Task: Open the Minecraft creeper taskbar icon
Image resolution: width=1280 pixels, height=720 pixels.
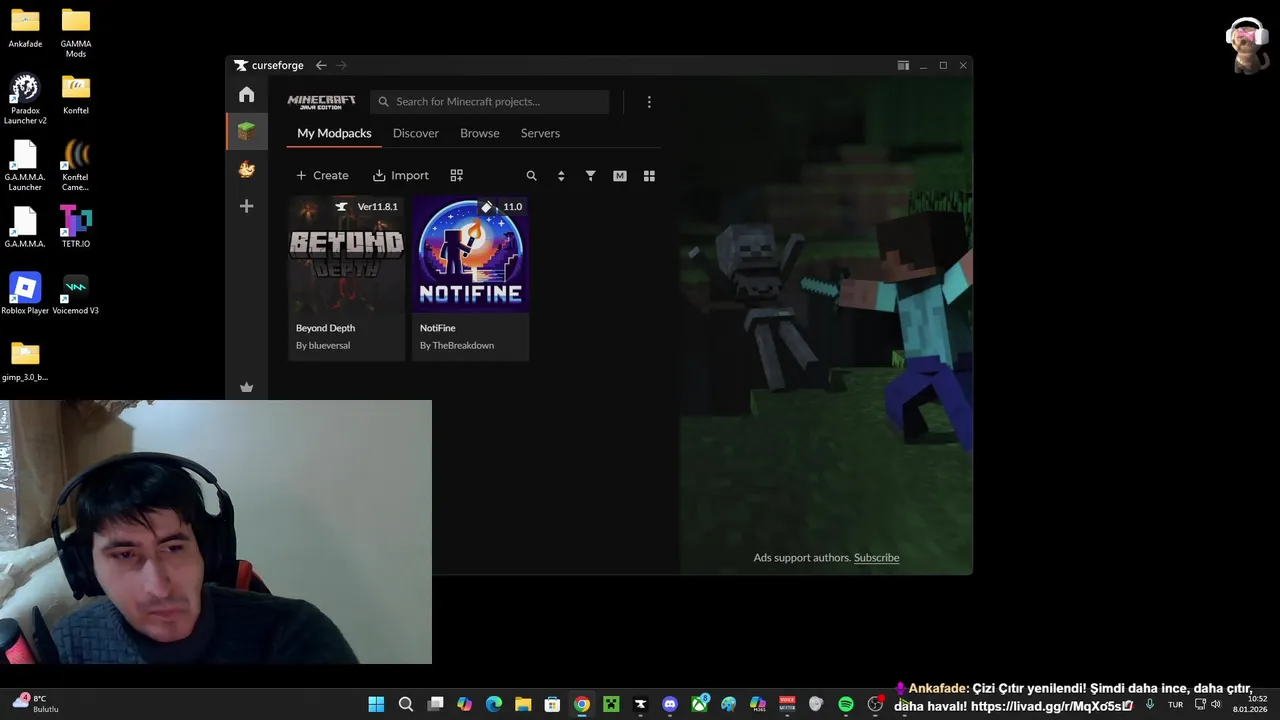Action: pos(611,704)
